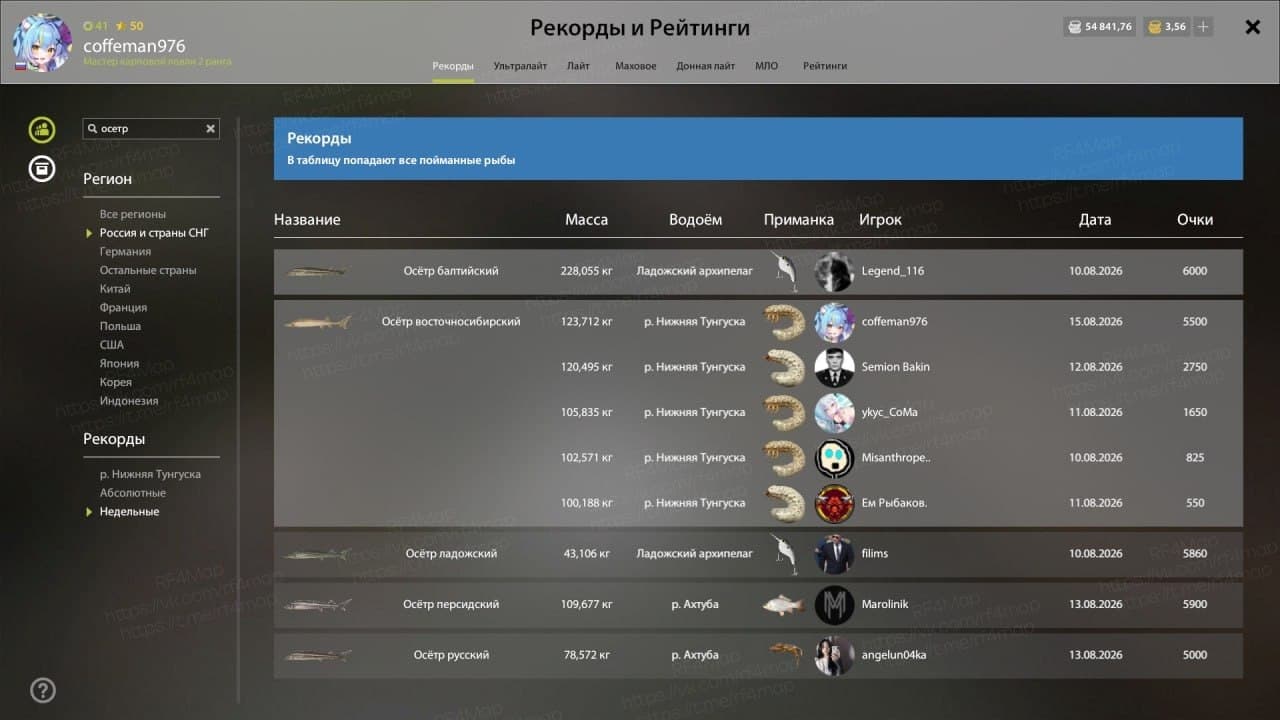The image size is (1280, 720).
Task: Click filims player avatar
Action: (834, 554)
